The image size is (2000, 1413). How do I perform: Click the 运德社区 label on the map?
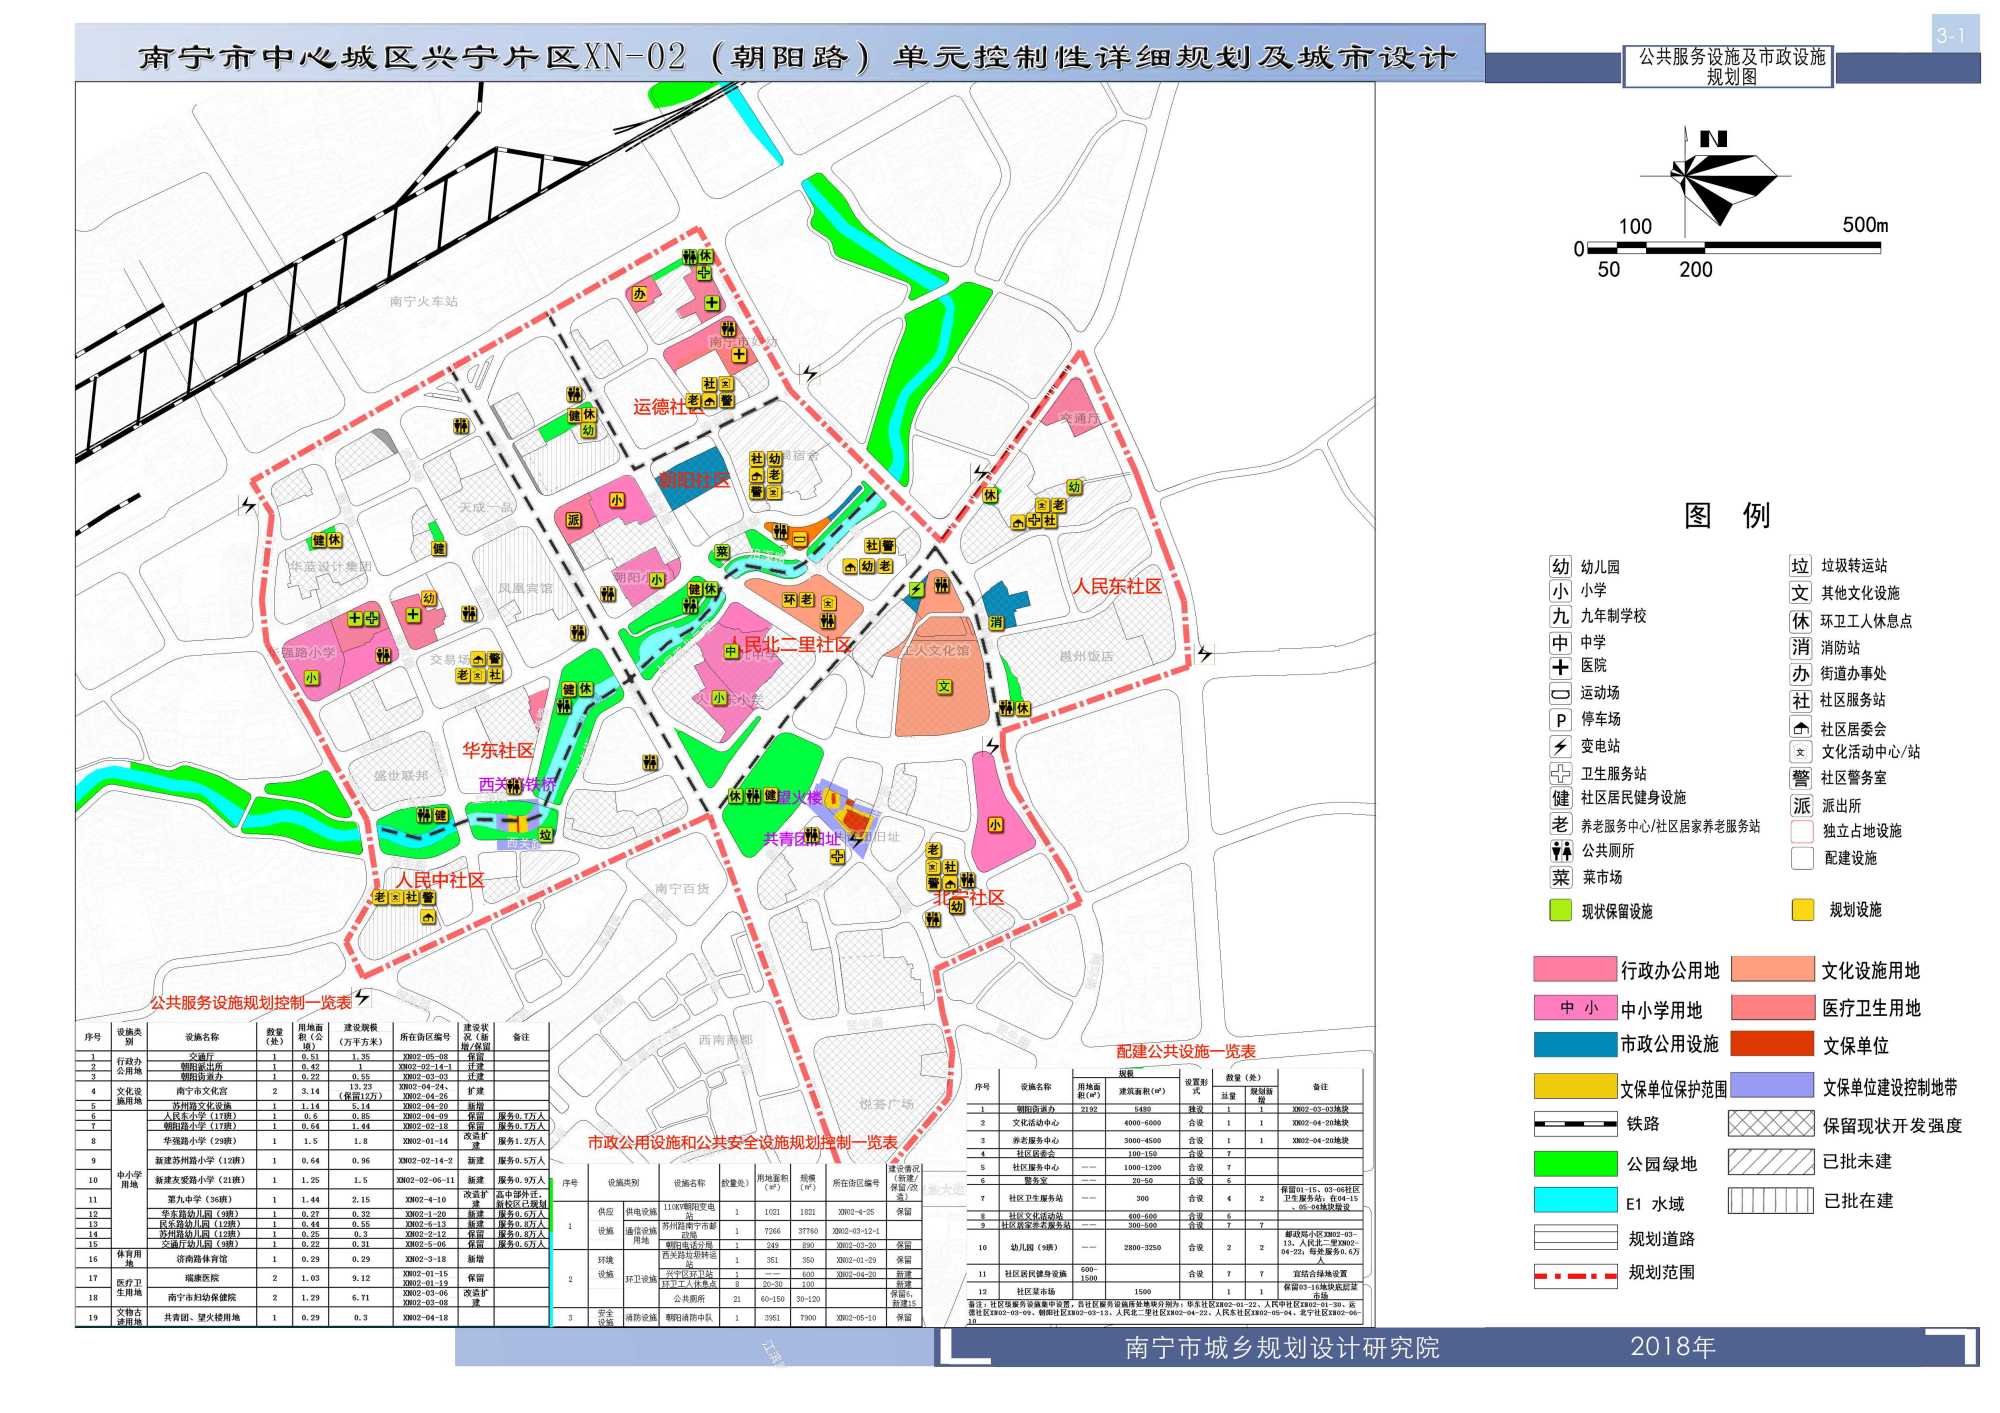(x=667, y=407)
